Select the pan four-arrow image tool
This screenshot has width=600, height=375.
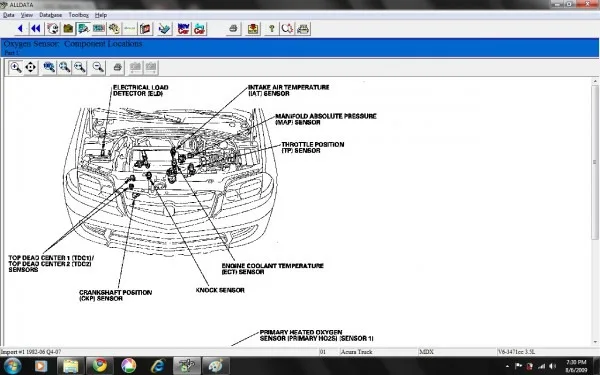tap(31, 67)
